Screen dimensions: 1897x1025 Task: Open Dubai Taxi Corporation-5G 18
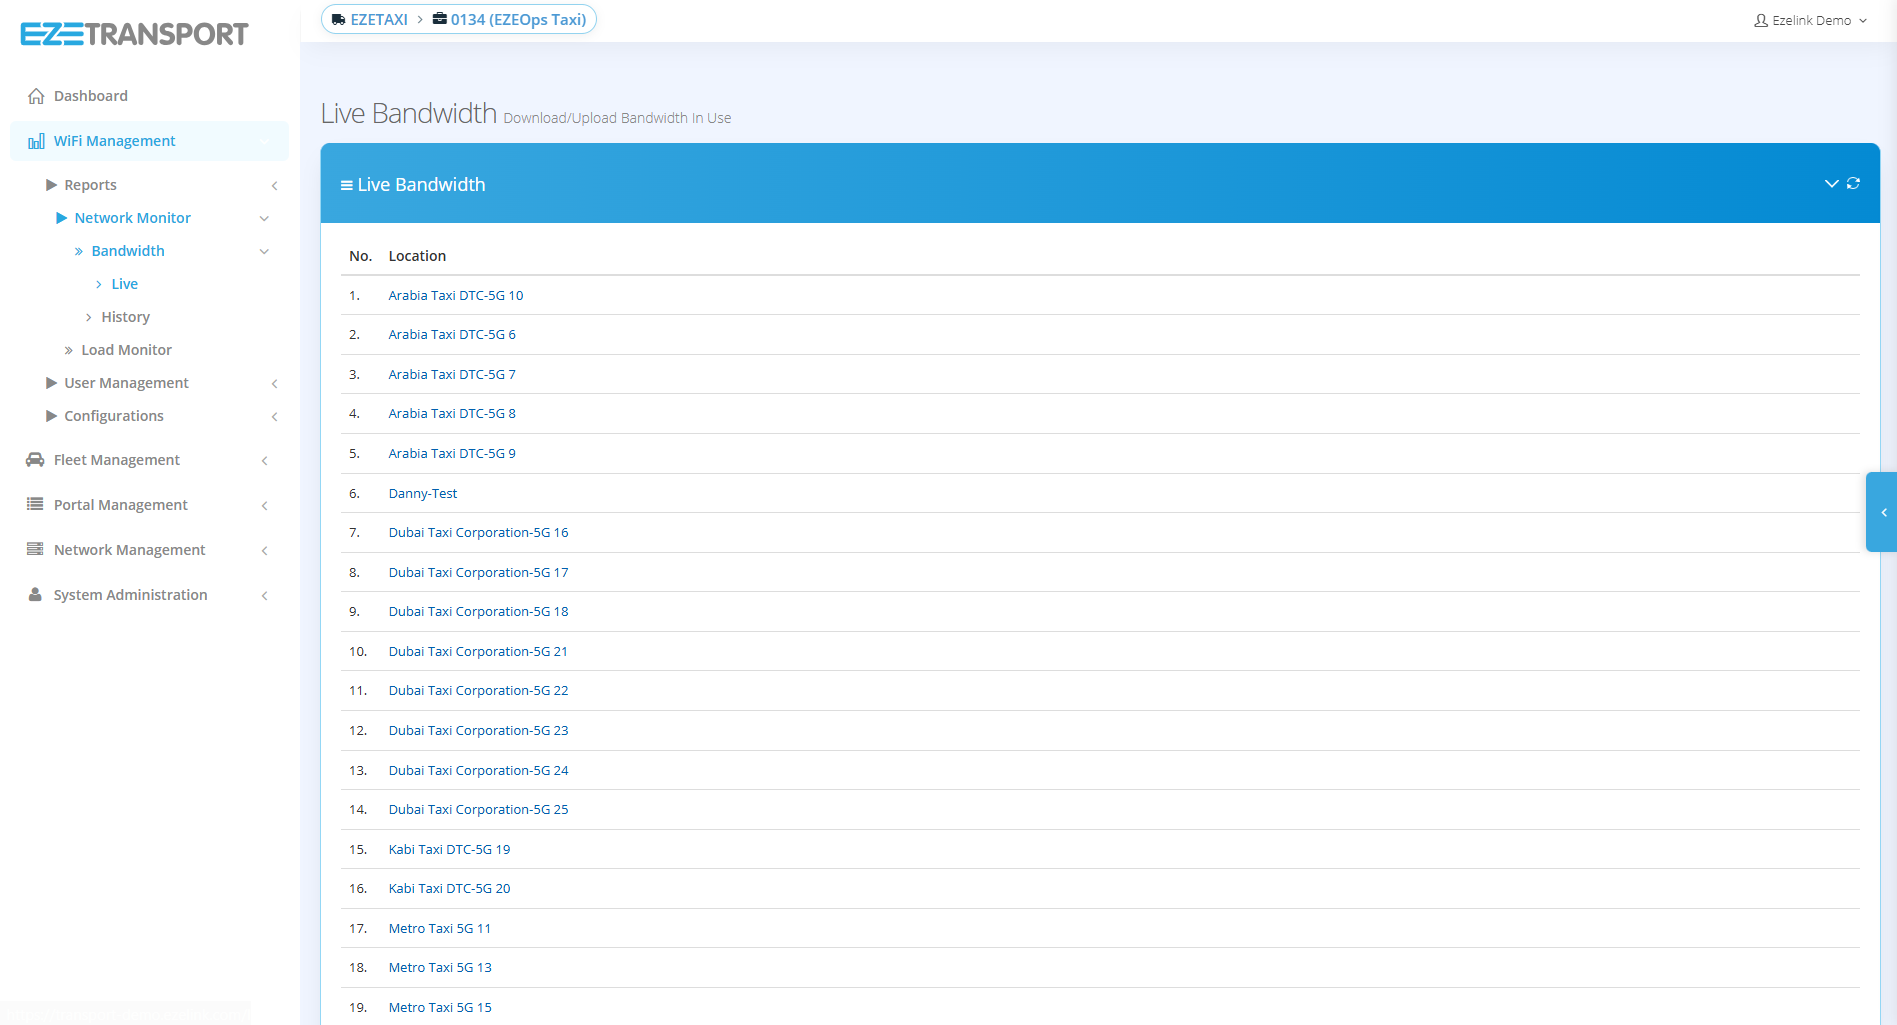pyautogui.click(x=478, y=611)
